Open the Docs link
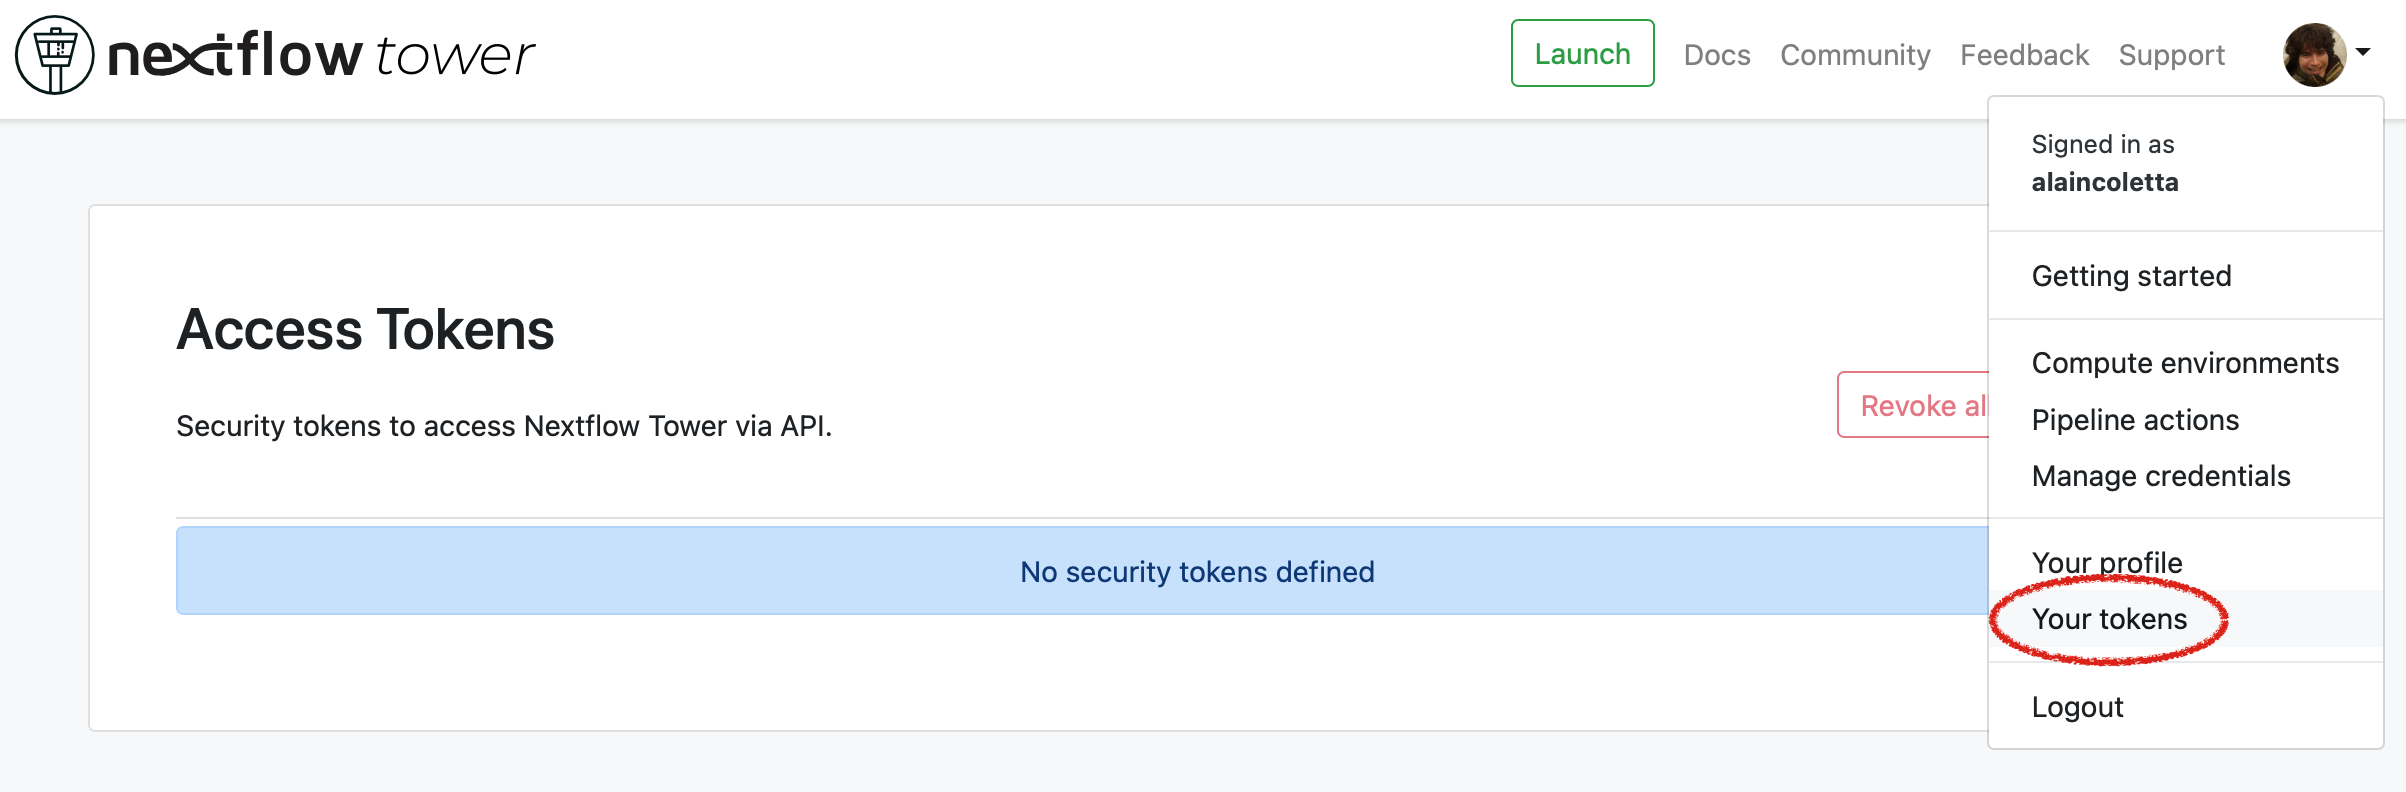Viewport: 2406px width, 792px height. [1716, 55]
